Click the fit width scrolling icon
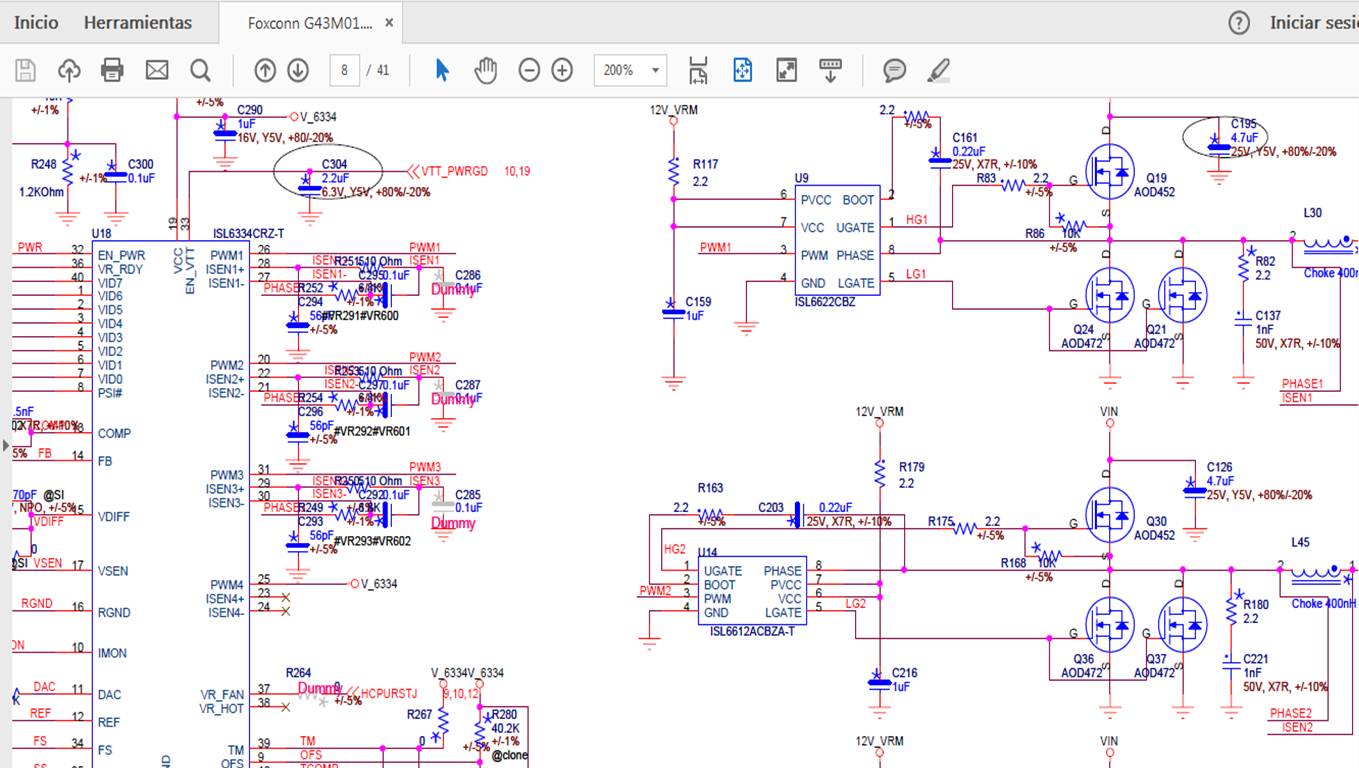Viewport: 1359px width, 768px height. click(699, 70)
